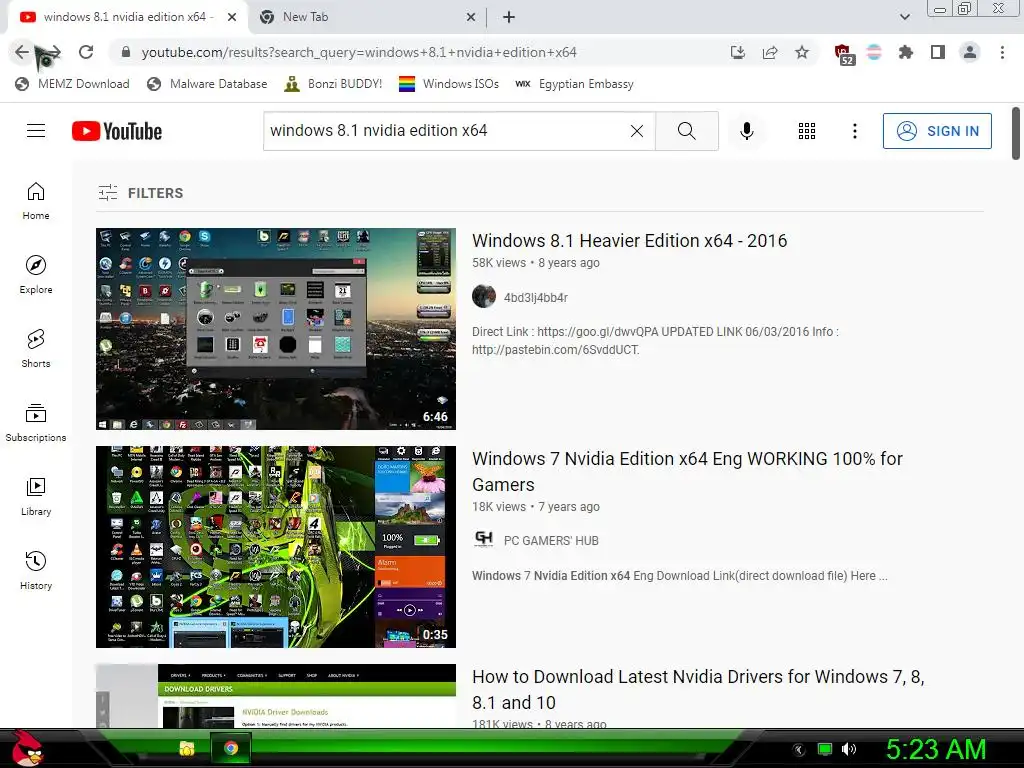Screen dimensions: 1024x768
Task: Open the green monitor tray icon
Action: coord(825,749)
